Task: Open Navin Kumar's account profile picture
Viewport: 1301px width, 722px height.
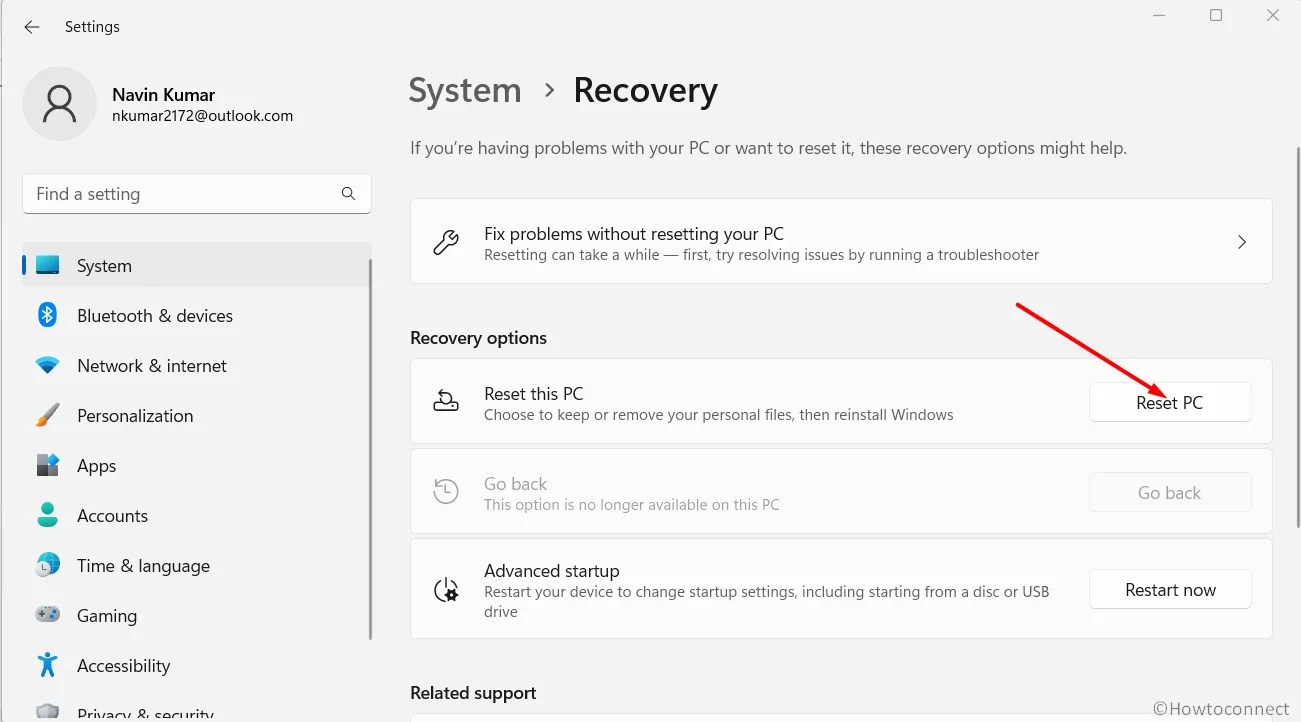Action: (59, 103)
